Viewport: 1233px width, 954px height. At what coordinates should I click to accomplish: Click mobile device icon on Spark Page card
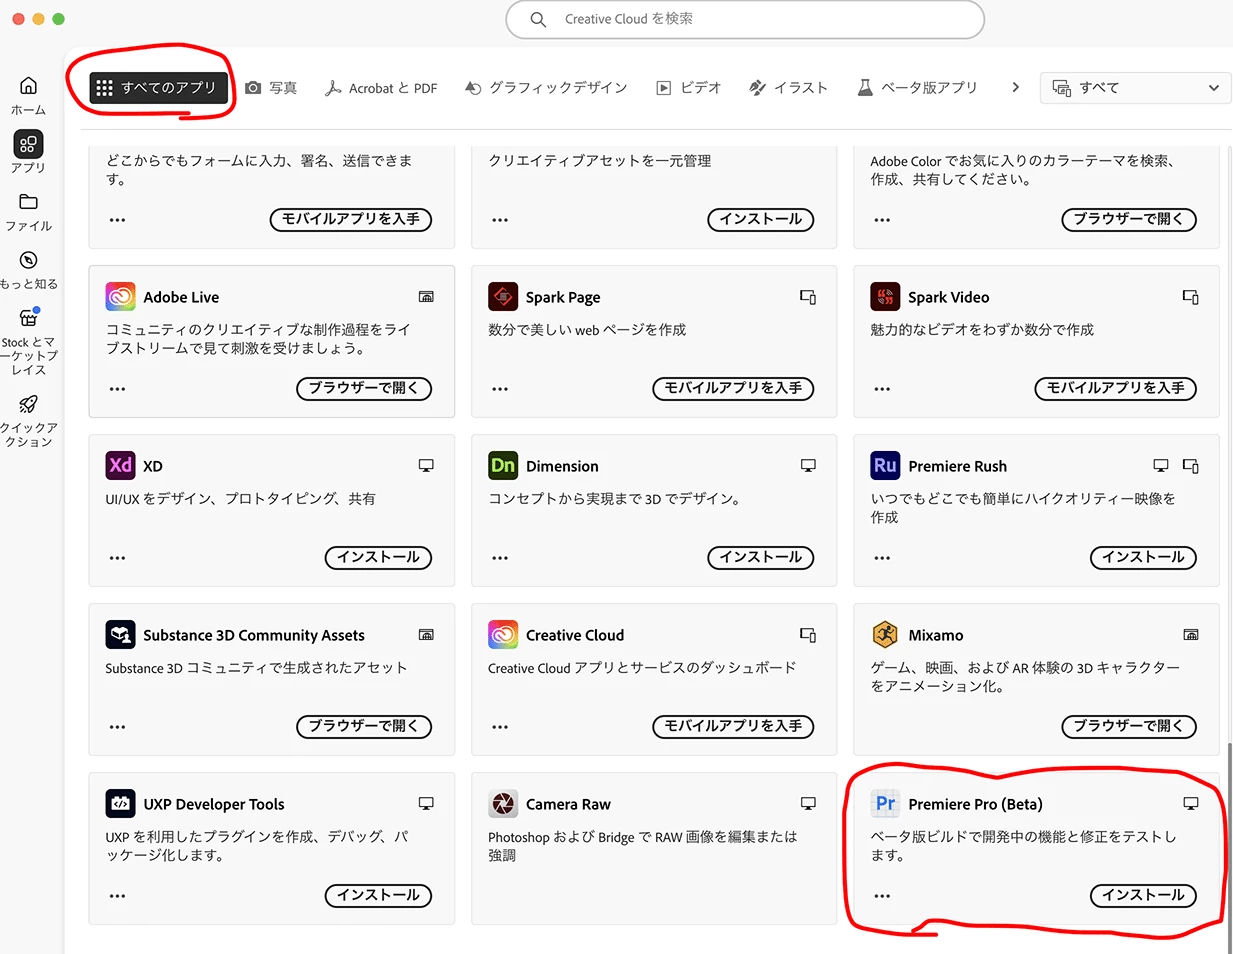pyautogui.click(x=808, y=297)
